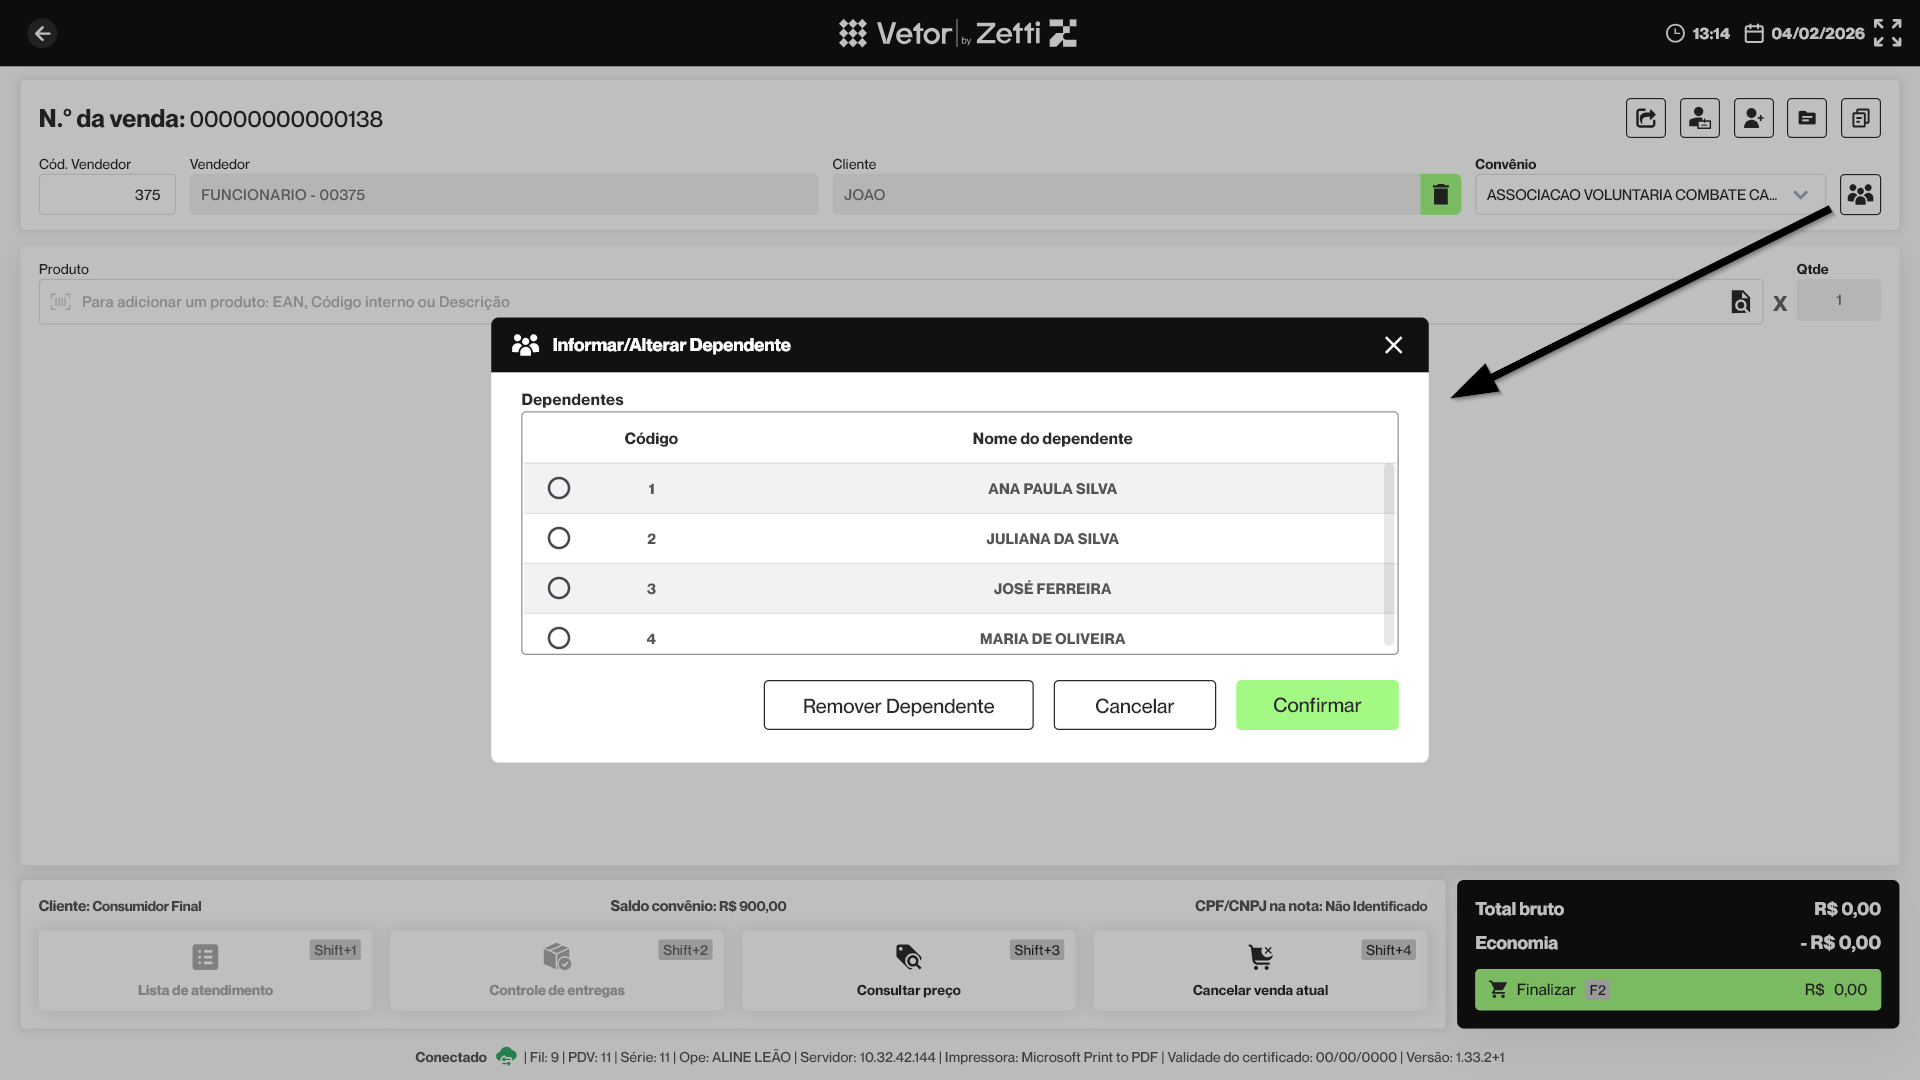1920x1080 pixels.
Task: Click the folder icon in sale header
Action: click(x=1806, y=118)
